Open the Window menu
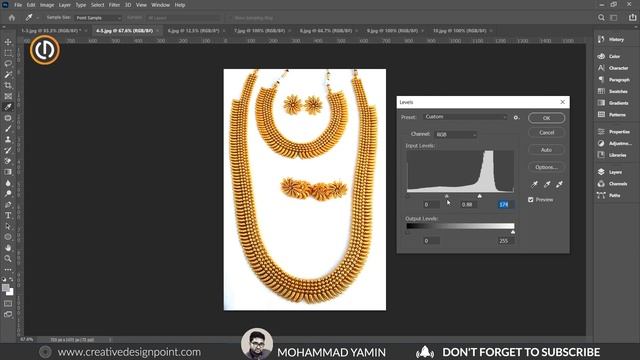 [160, 5]
